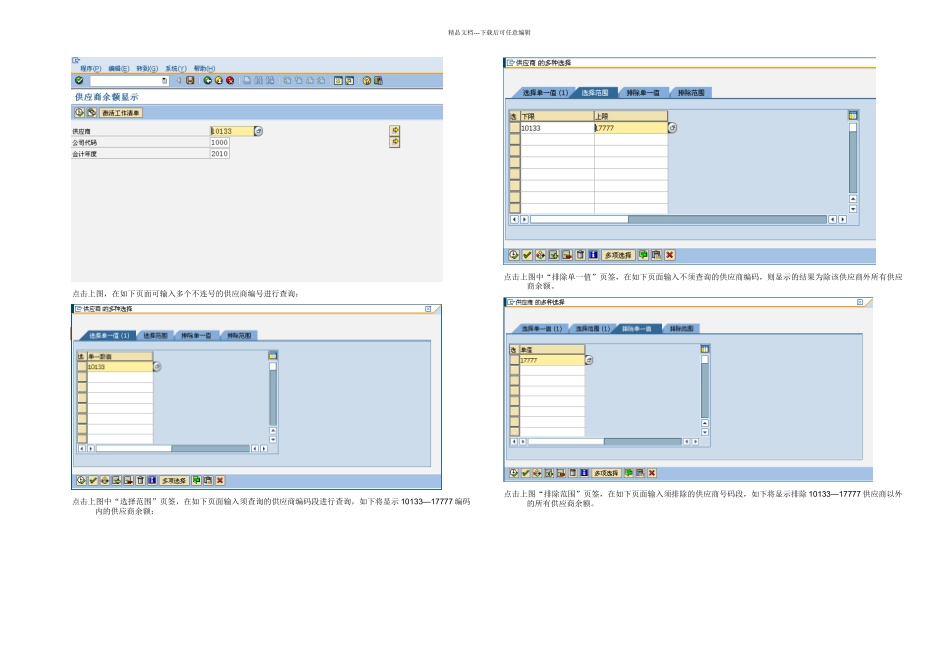Click table settings icon in bottom-left dialog
950x672 pixels.
(x=273, y=356)
